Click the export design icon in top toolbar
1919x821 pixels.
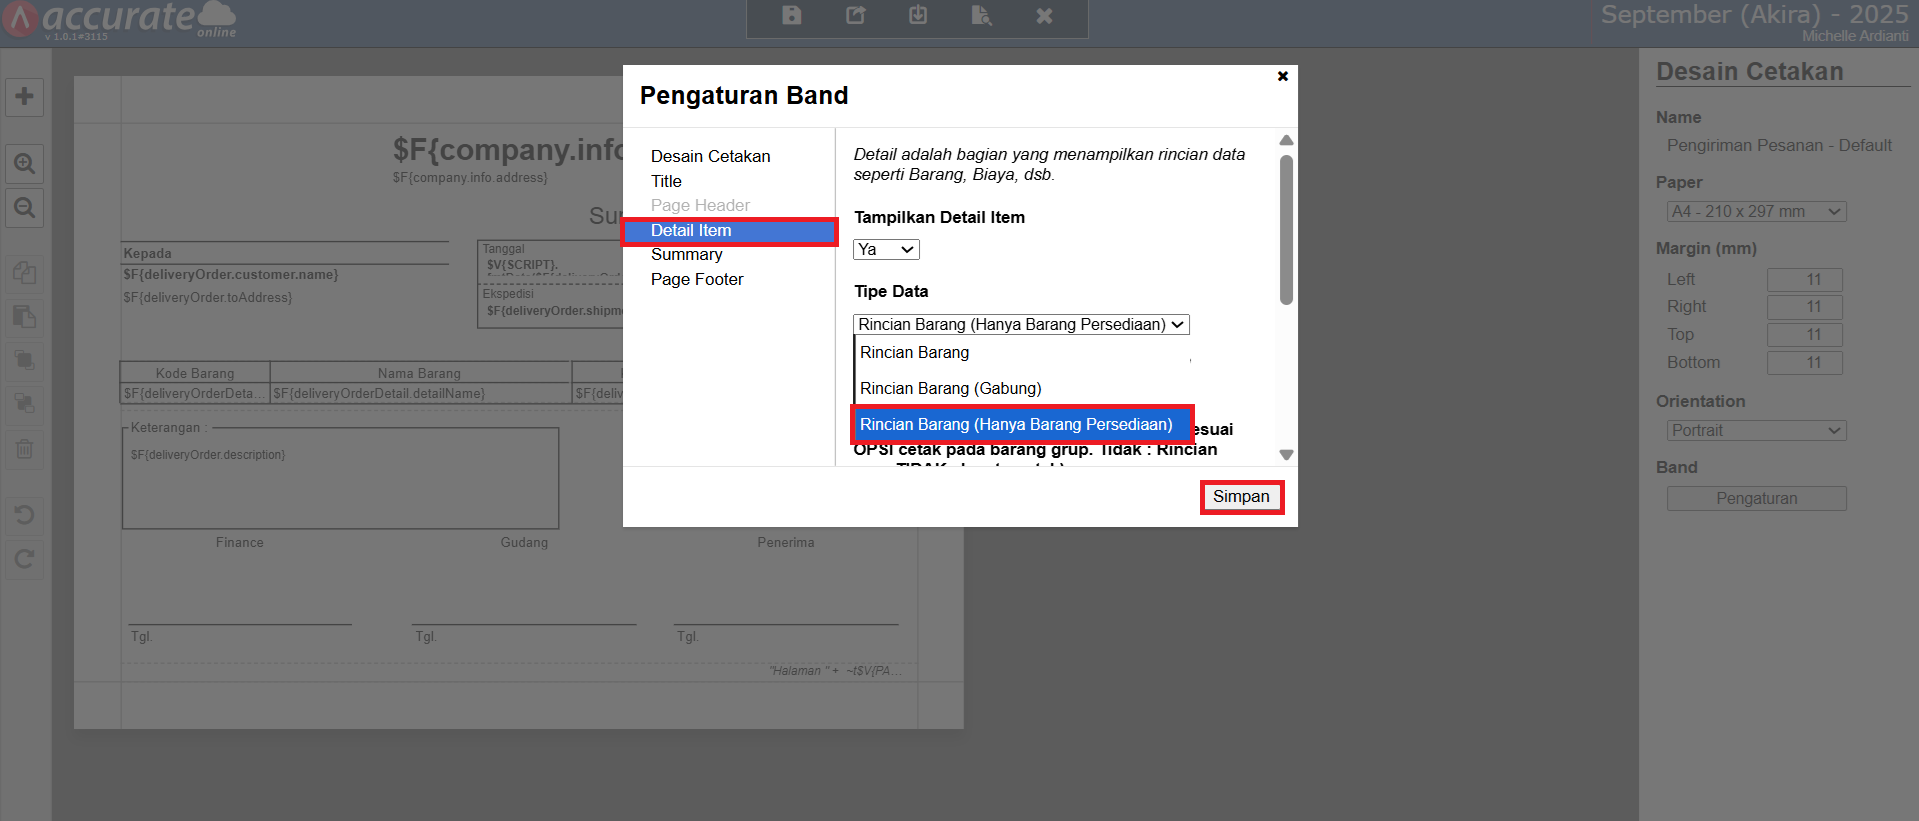pos(855,15)
